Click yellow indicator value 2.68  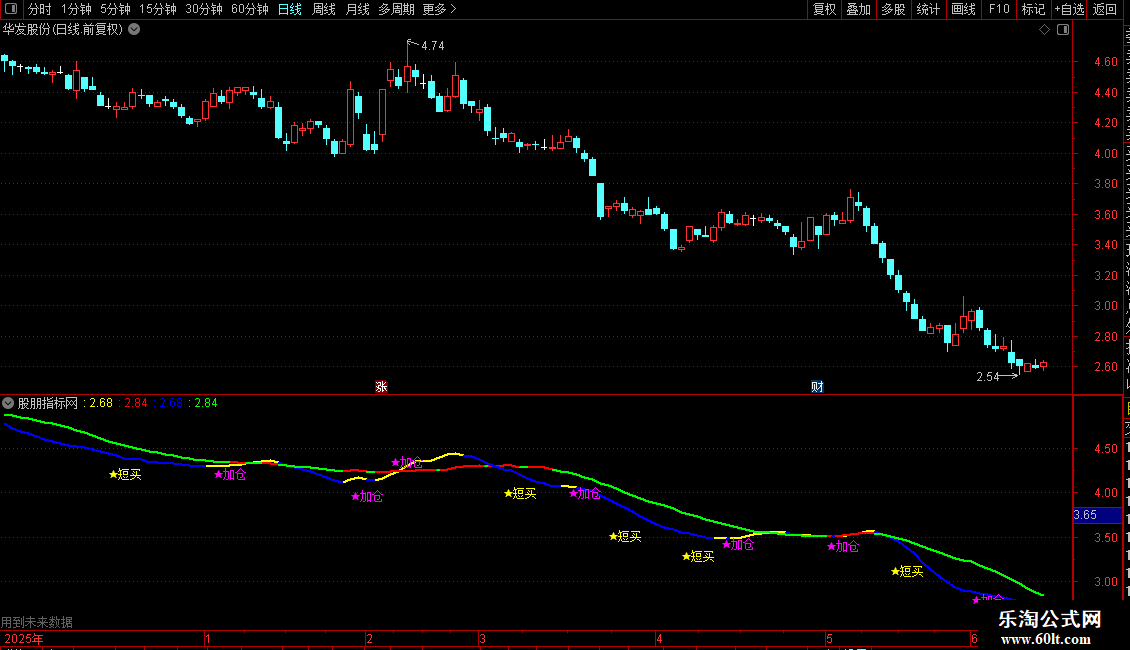point(101,403)
